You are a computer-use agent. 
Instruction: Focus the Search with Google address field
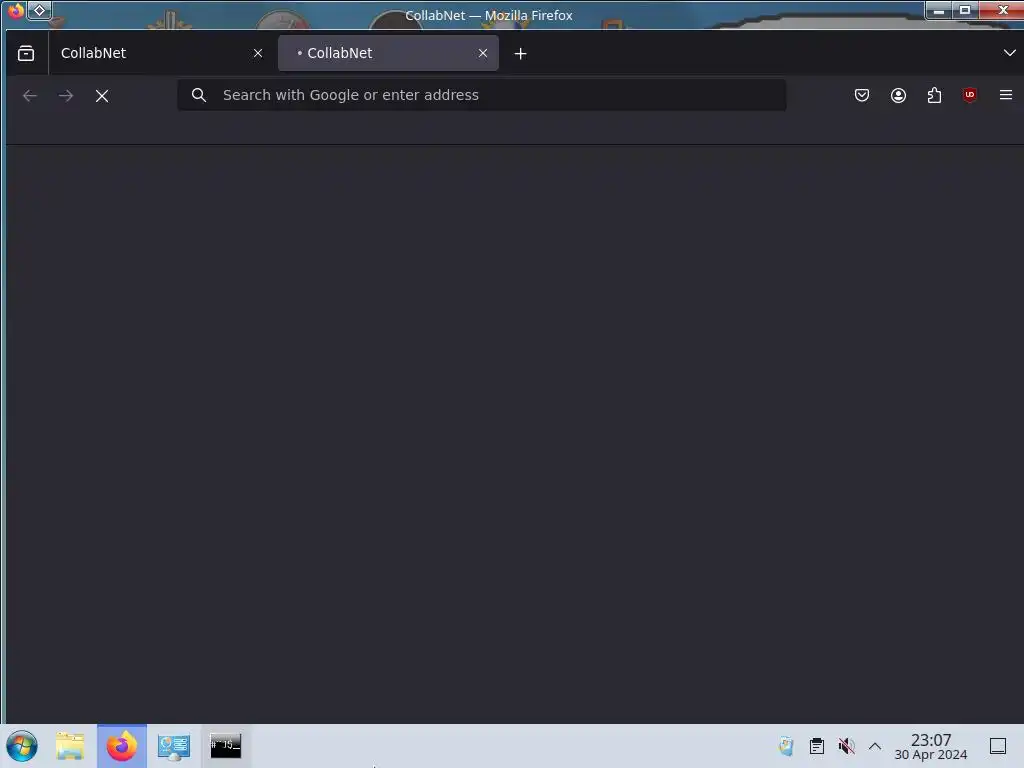point(481,95)
